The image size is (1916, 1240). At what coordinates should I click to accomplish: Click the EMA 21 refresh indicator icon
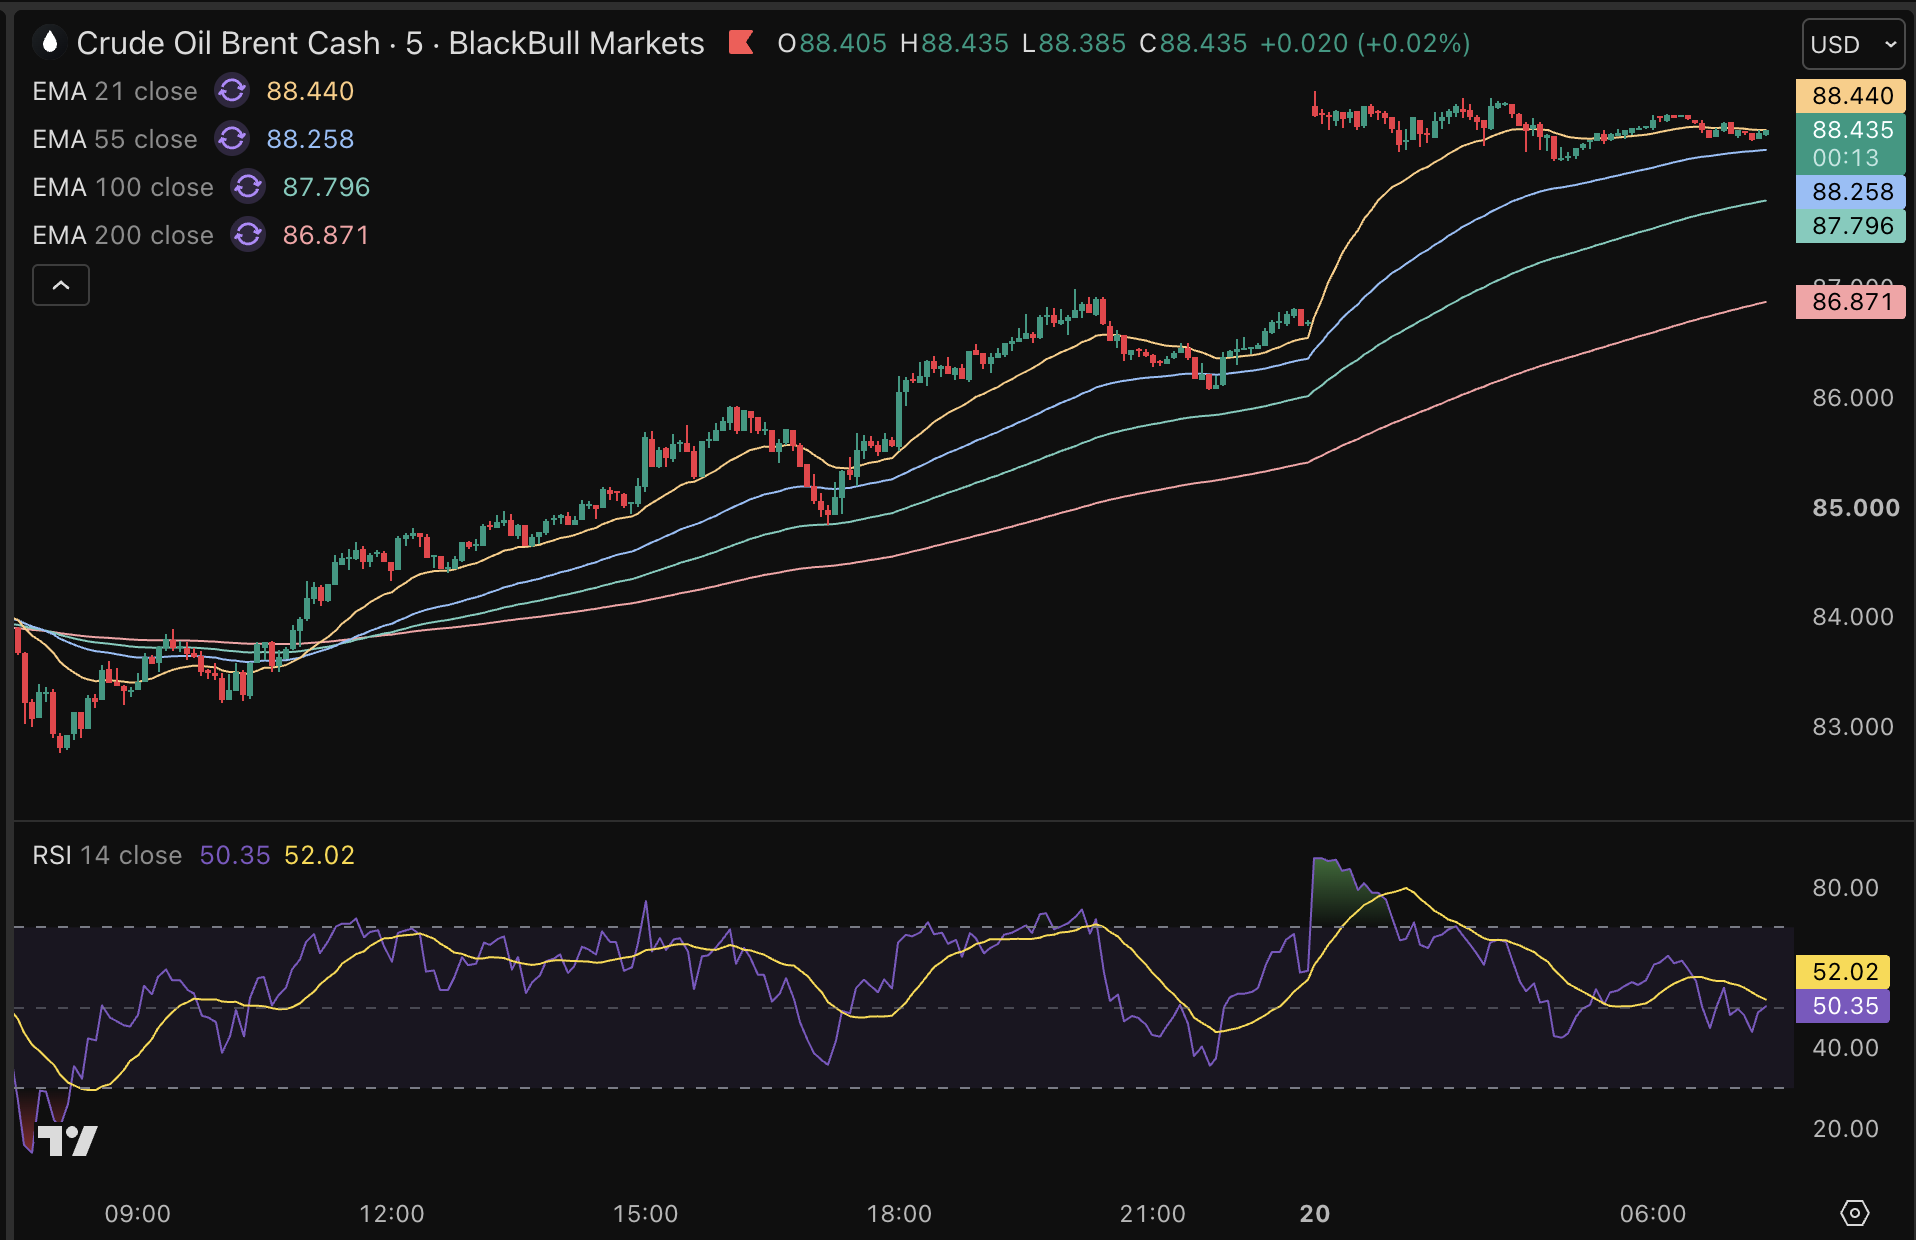(x=232, y=91)
